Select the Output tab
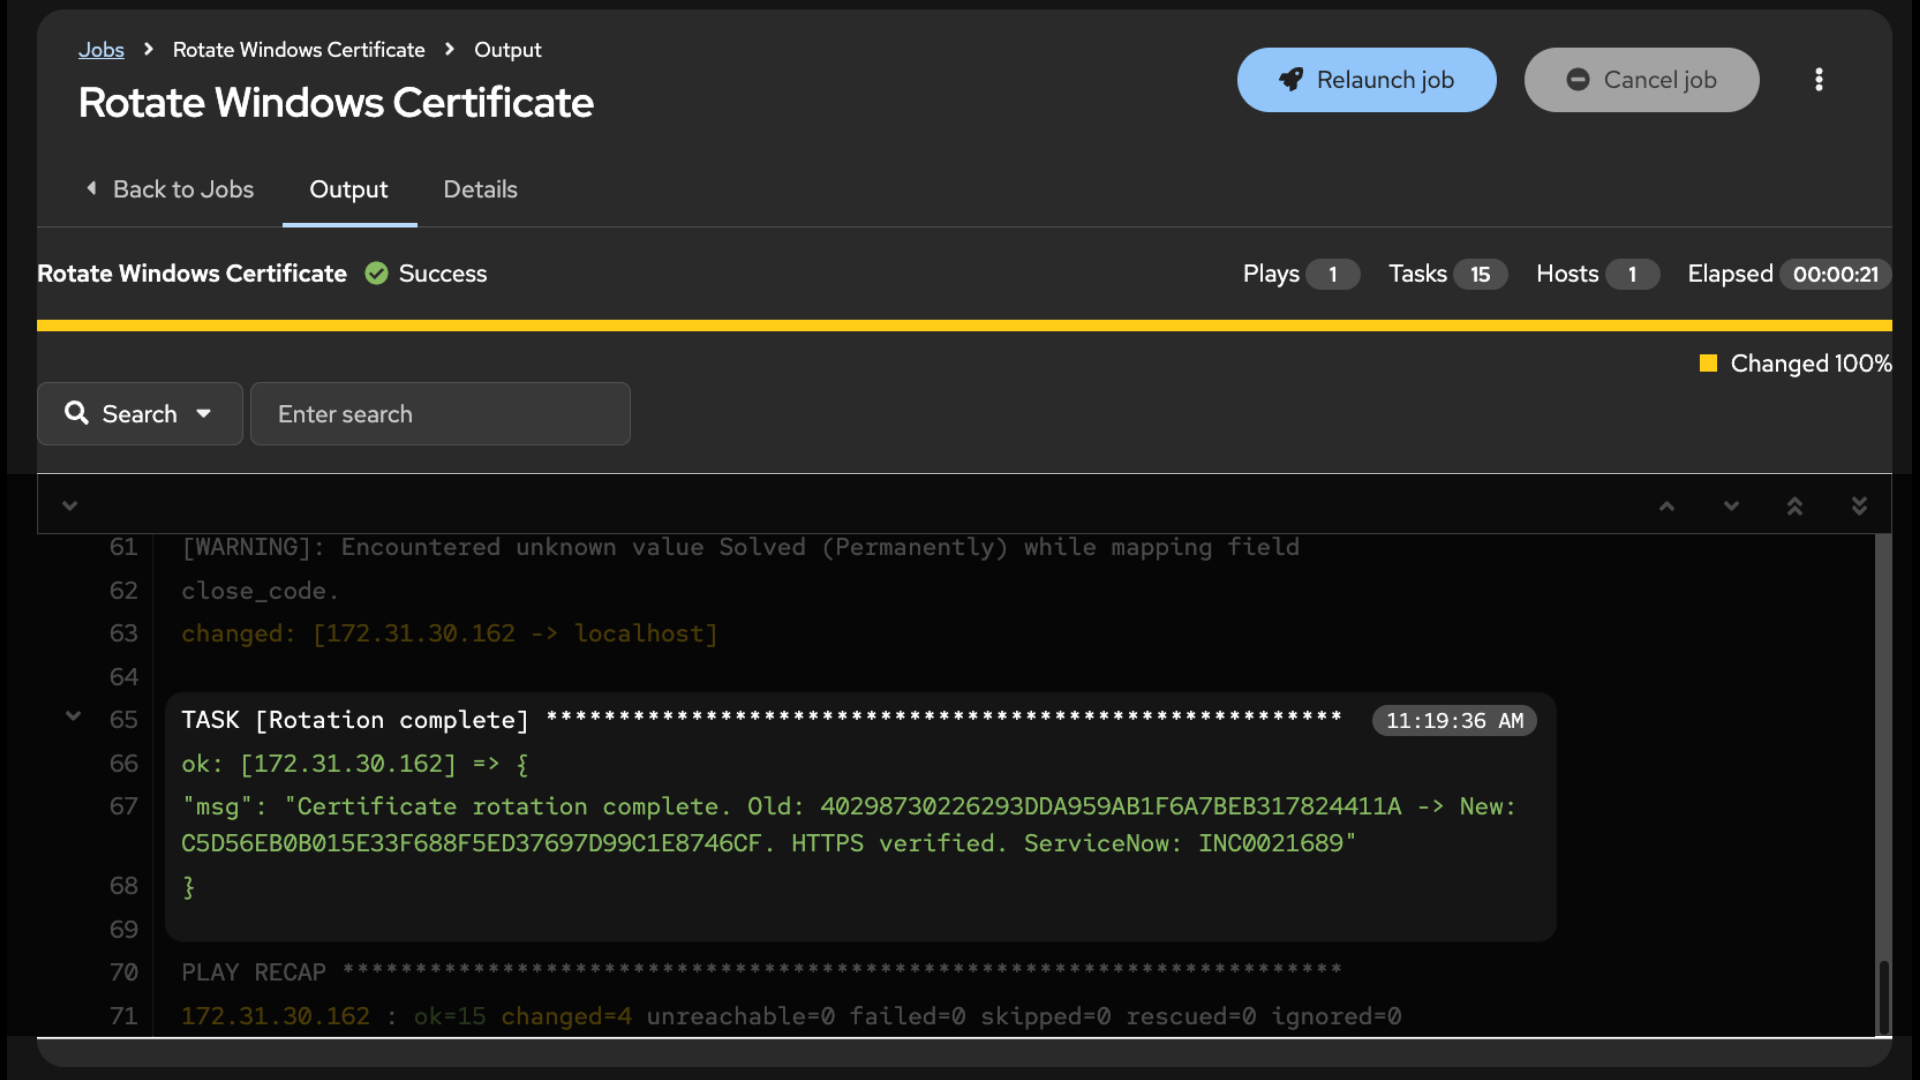Screen dimensions: 1920x1080 coord(348,189)
